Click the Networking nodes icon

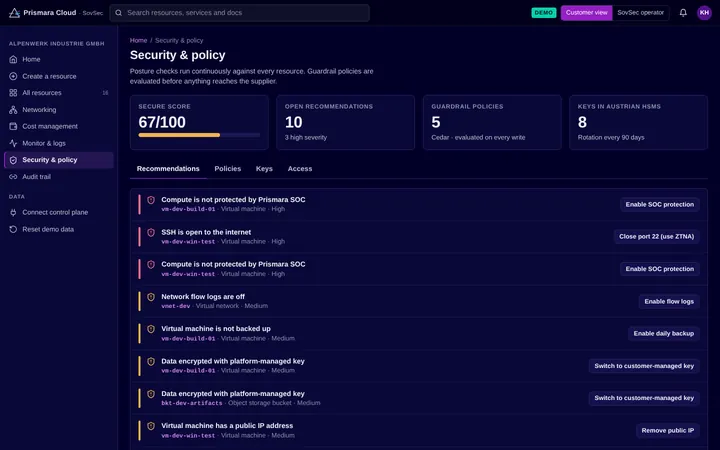point(13,110)
